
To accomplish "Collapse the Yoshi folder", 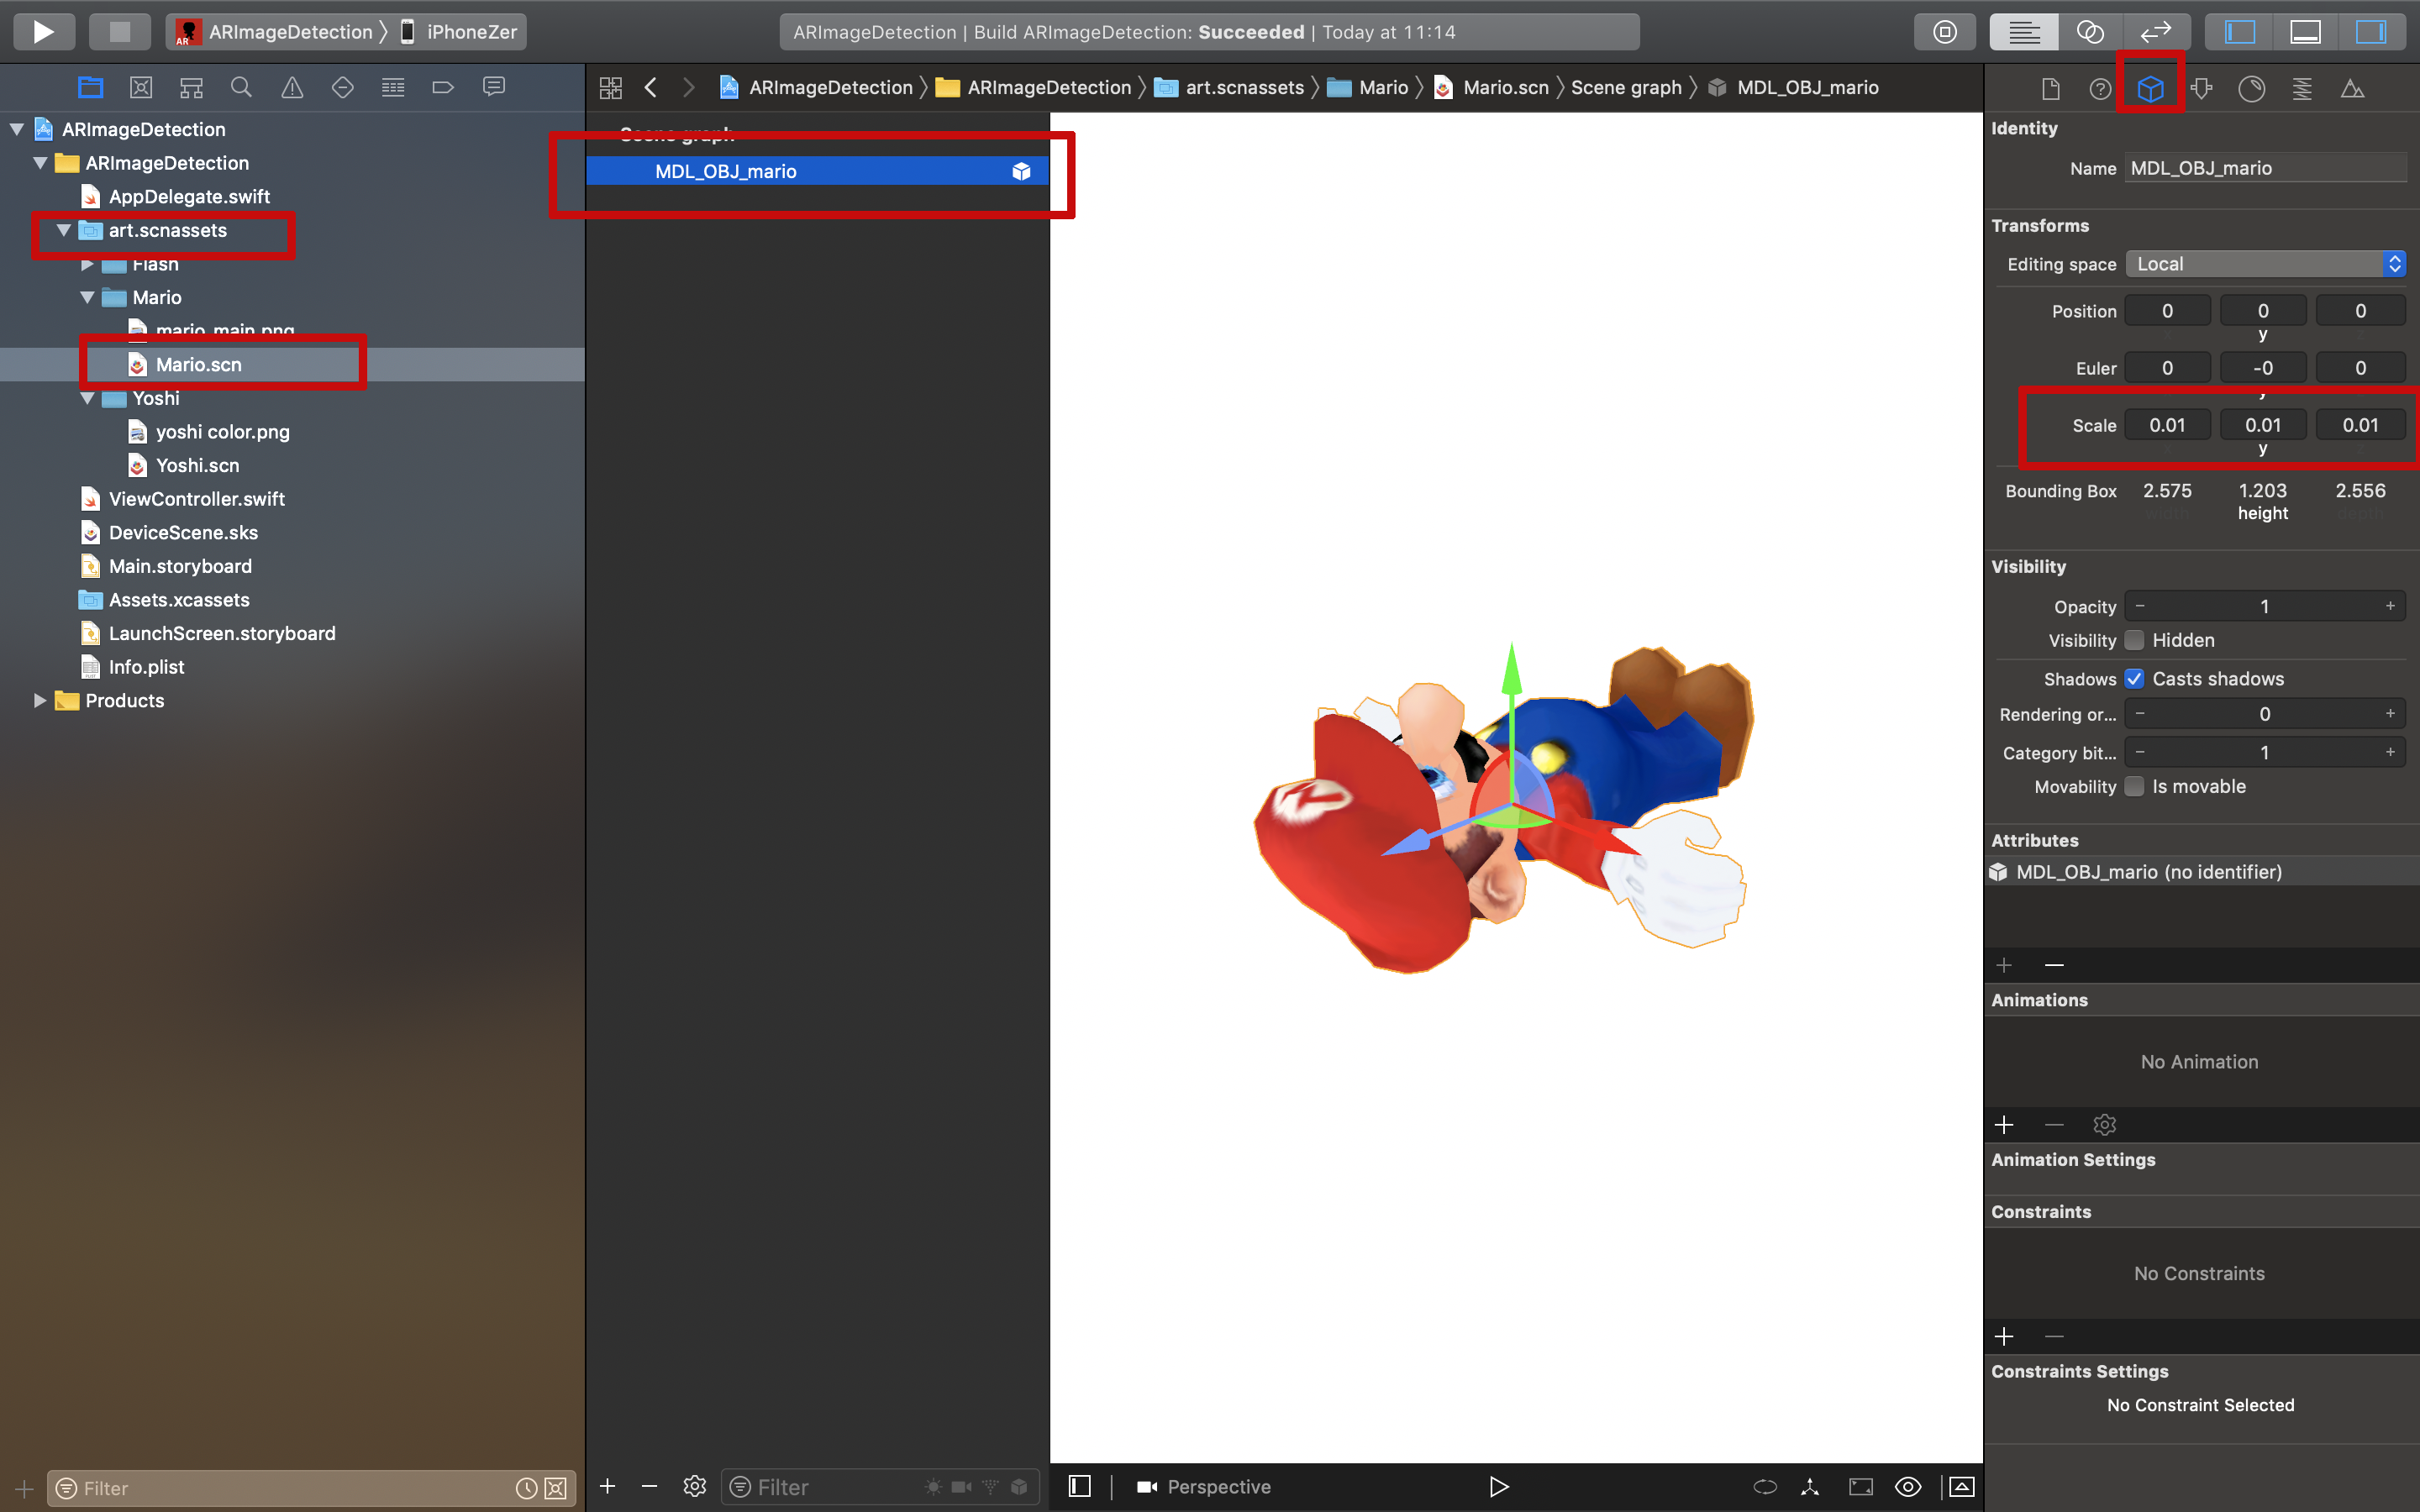I will pos(87,398).
